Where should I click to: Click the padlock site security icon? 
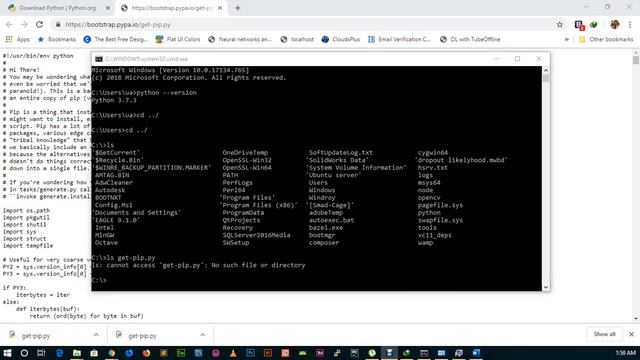point(58,24)
